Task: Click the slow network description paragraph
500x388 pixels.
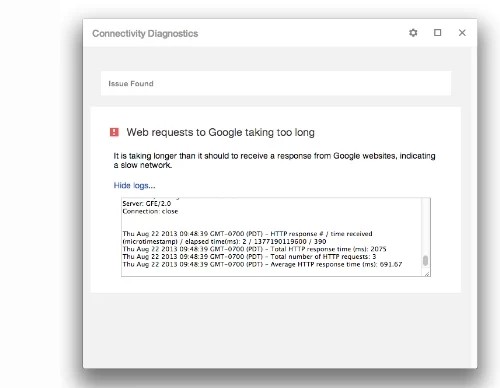Action: (x=274, y=160)
